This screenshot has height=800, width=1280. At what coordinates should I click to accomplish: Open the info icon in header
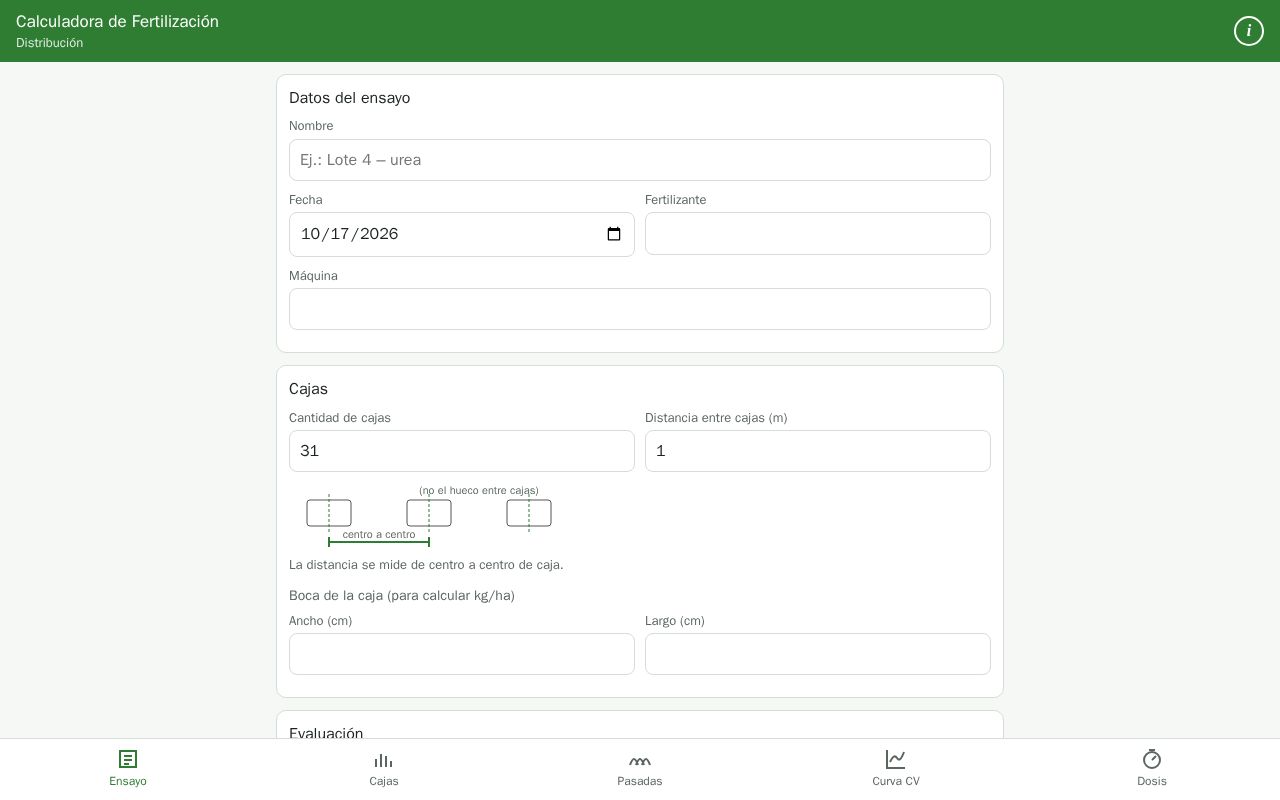tap(1249, 31)
